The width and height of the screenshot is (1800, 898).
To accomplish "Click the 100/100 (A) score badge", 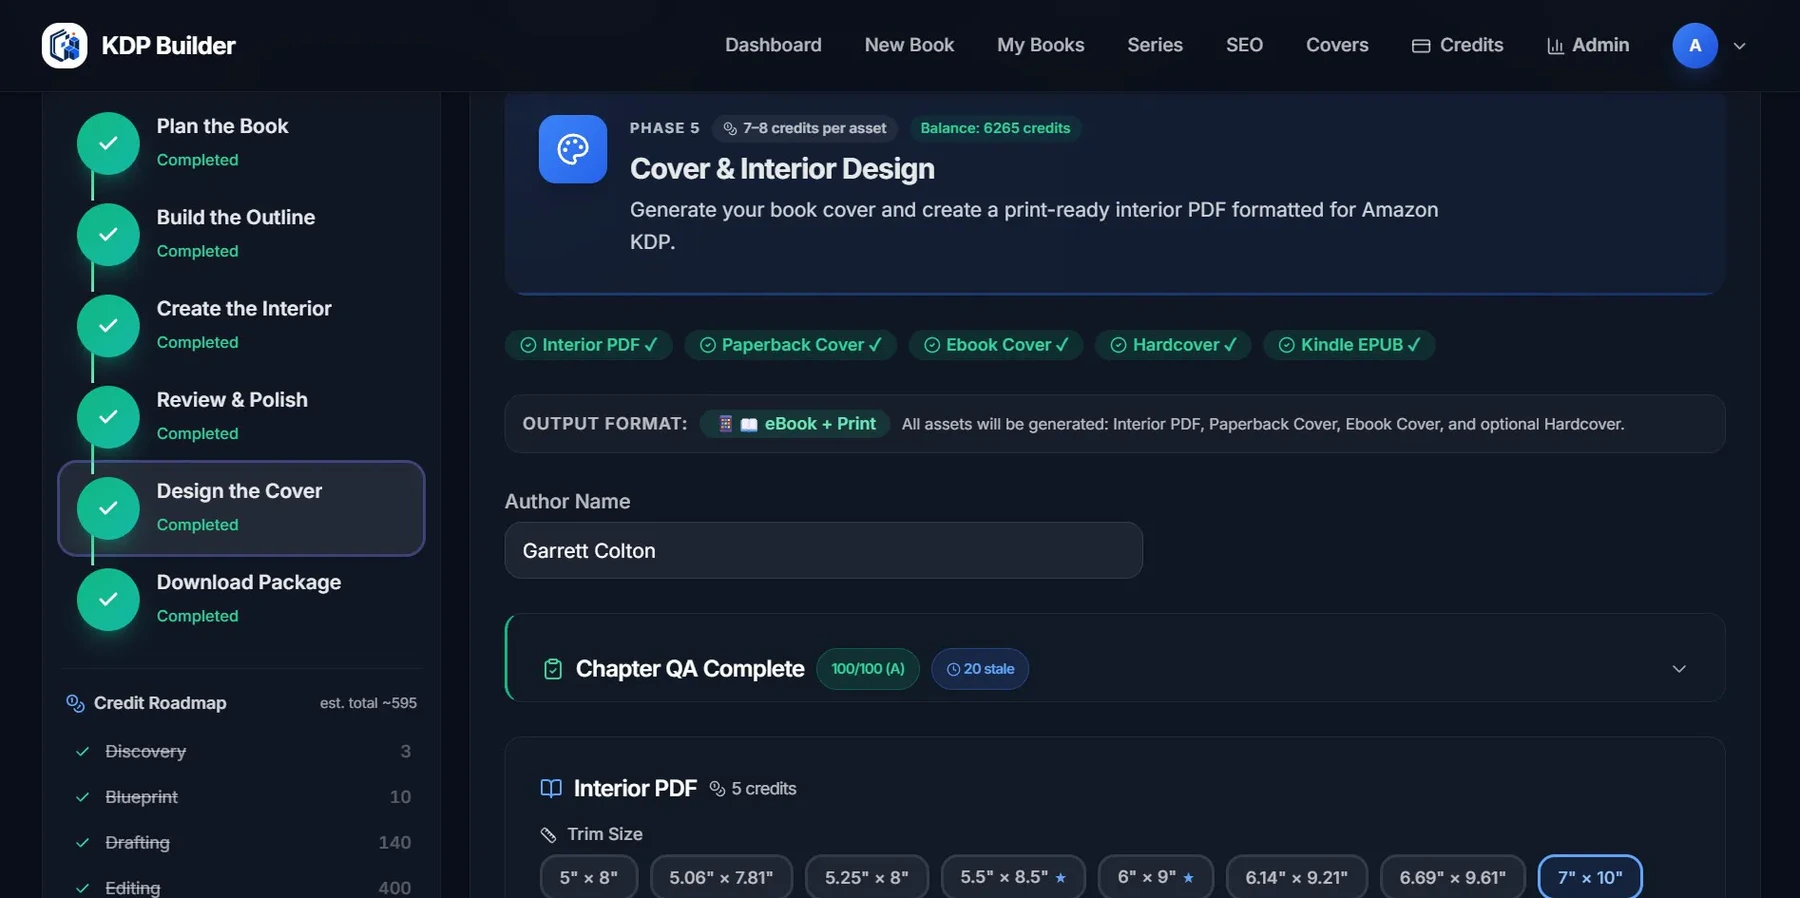I will [868, 669].
